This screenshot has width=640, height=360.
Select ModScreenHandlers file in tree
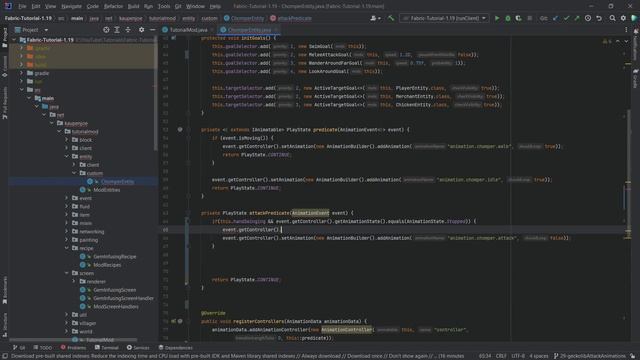point(116,307)
